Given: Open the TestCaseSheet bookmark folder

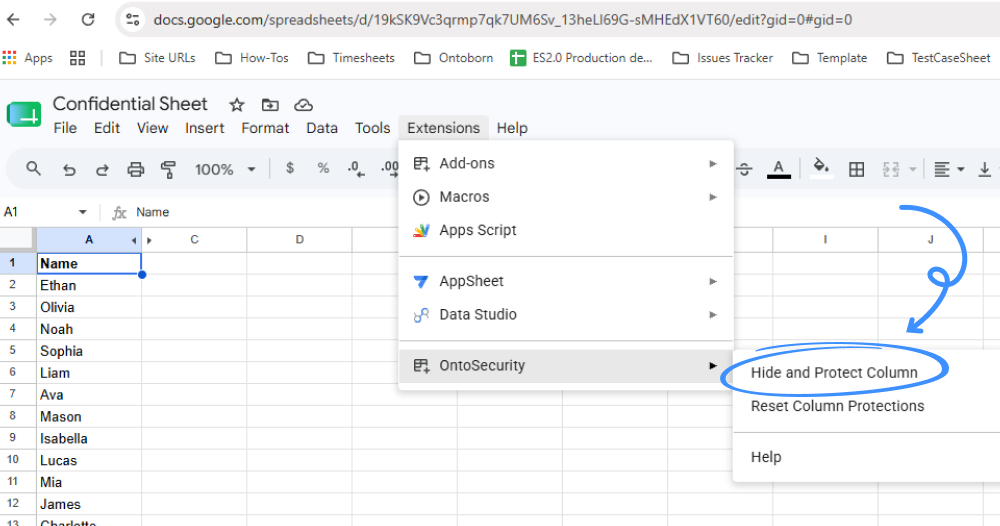Looking at the screenshot, I should (x=939, y=58).
